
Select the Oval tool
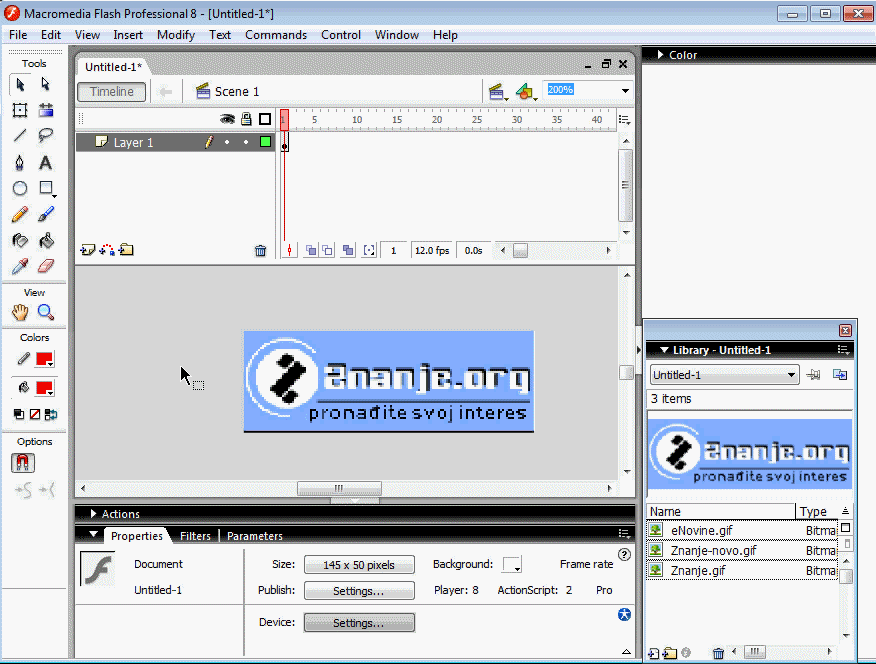pyautogui.click(x=20, y=188)
